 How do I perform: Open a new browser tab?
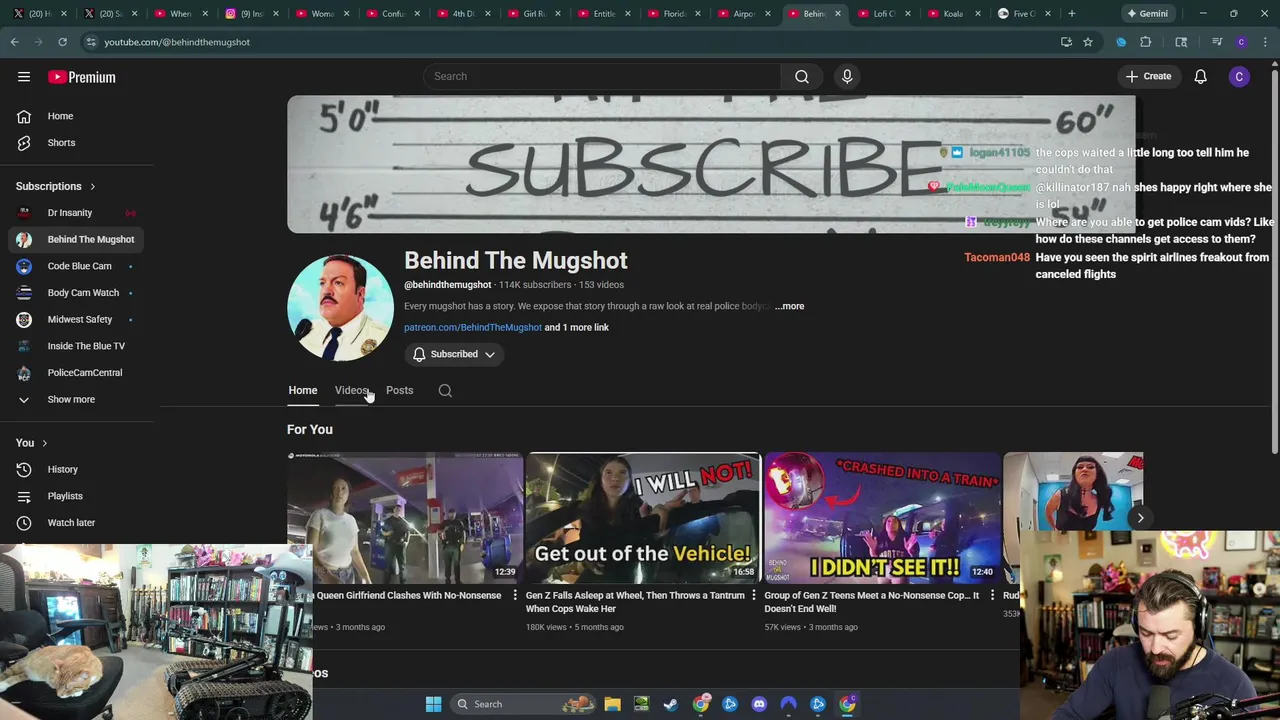[1071, 14]
